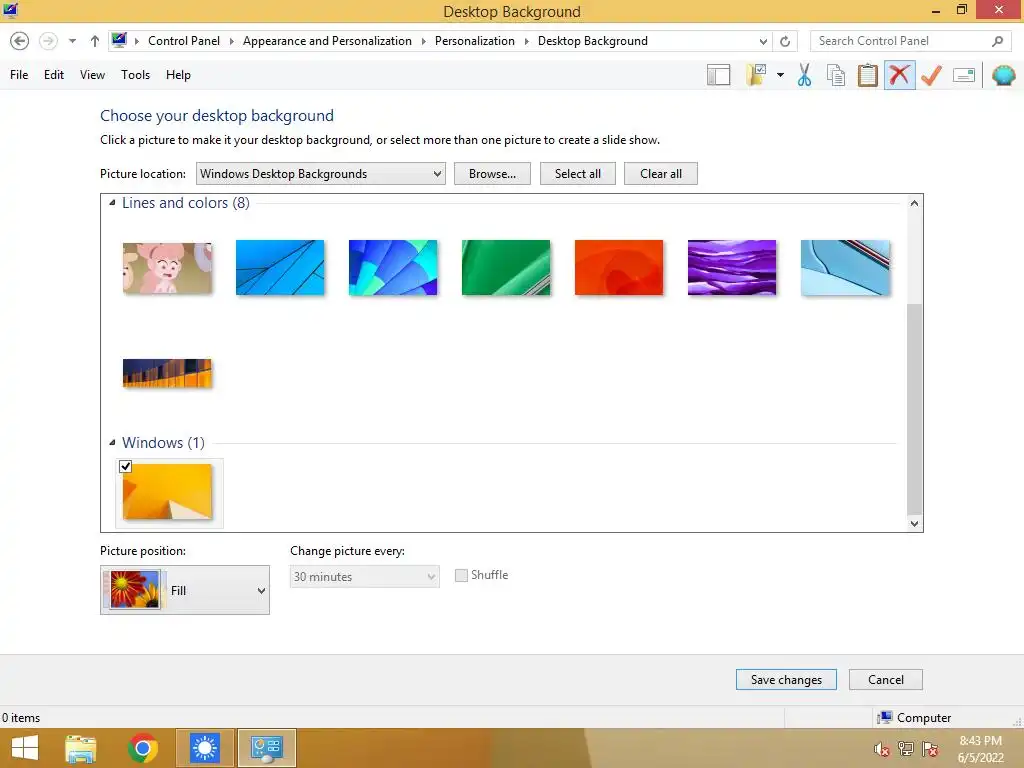The height and width of the screenshot is (768, 1024).
Task: Open the blue sun app in taskbar
Action: (204, 748)
